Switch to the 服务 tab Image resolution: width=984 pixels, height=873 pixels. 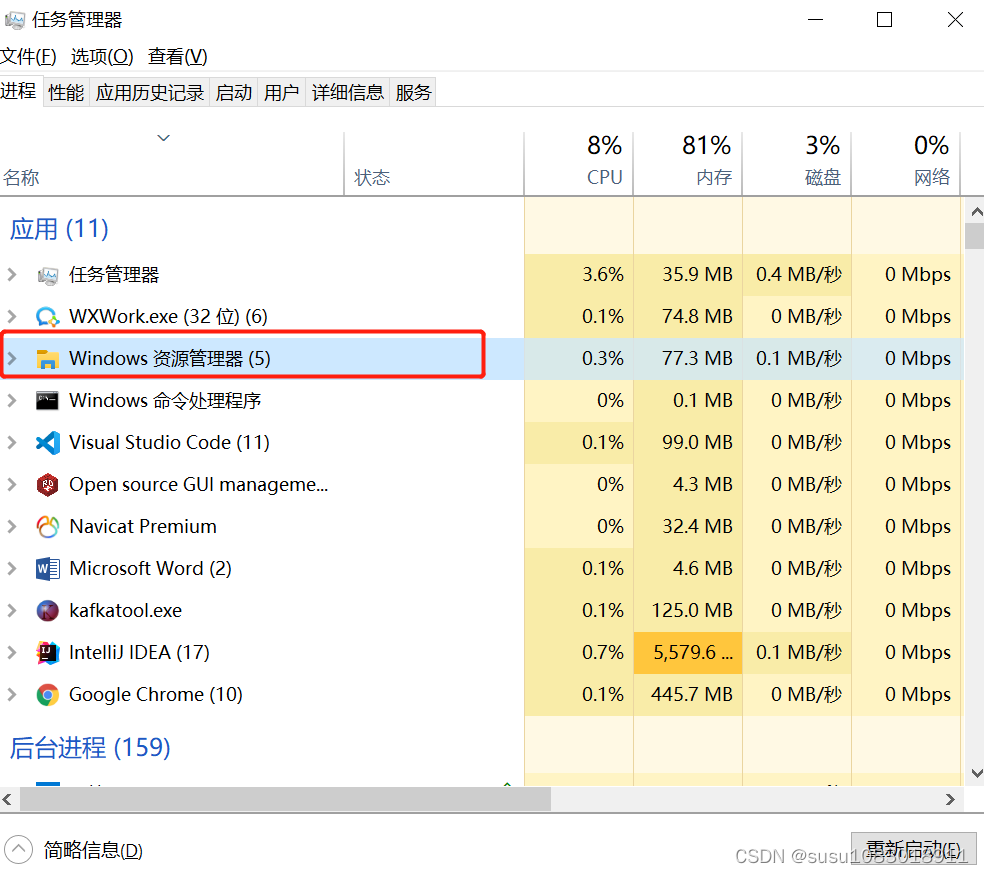[x=413, y=93]
